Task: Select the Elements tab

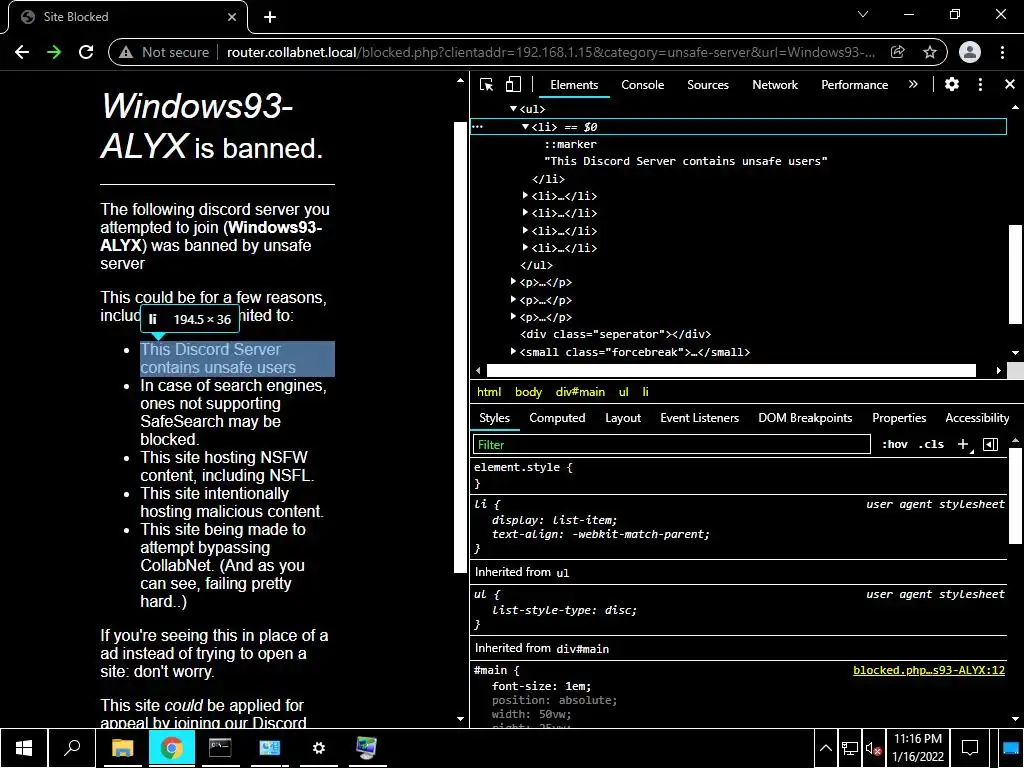Action: point(574,85)
